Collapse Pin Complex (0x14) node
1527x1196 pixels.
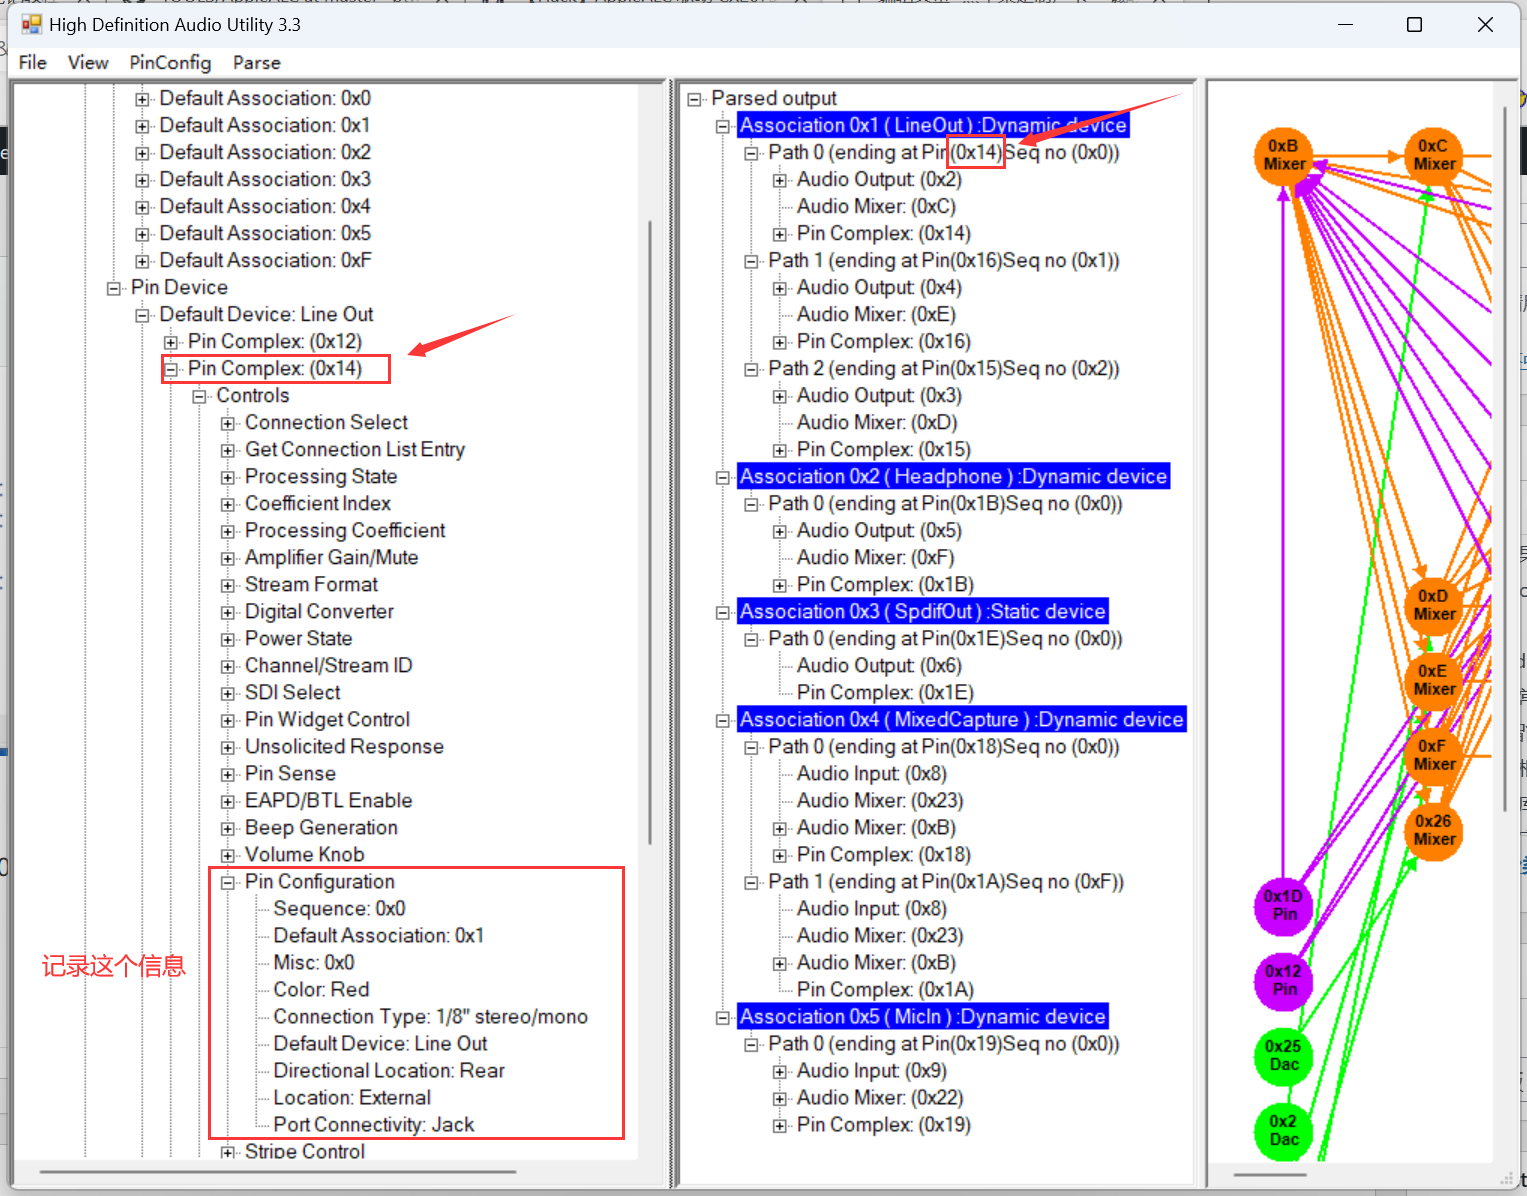point(171,369)
